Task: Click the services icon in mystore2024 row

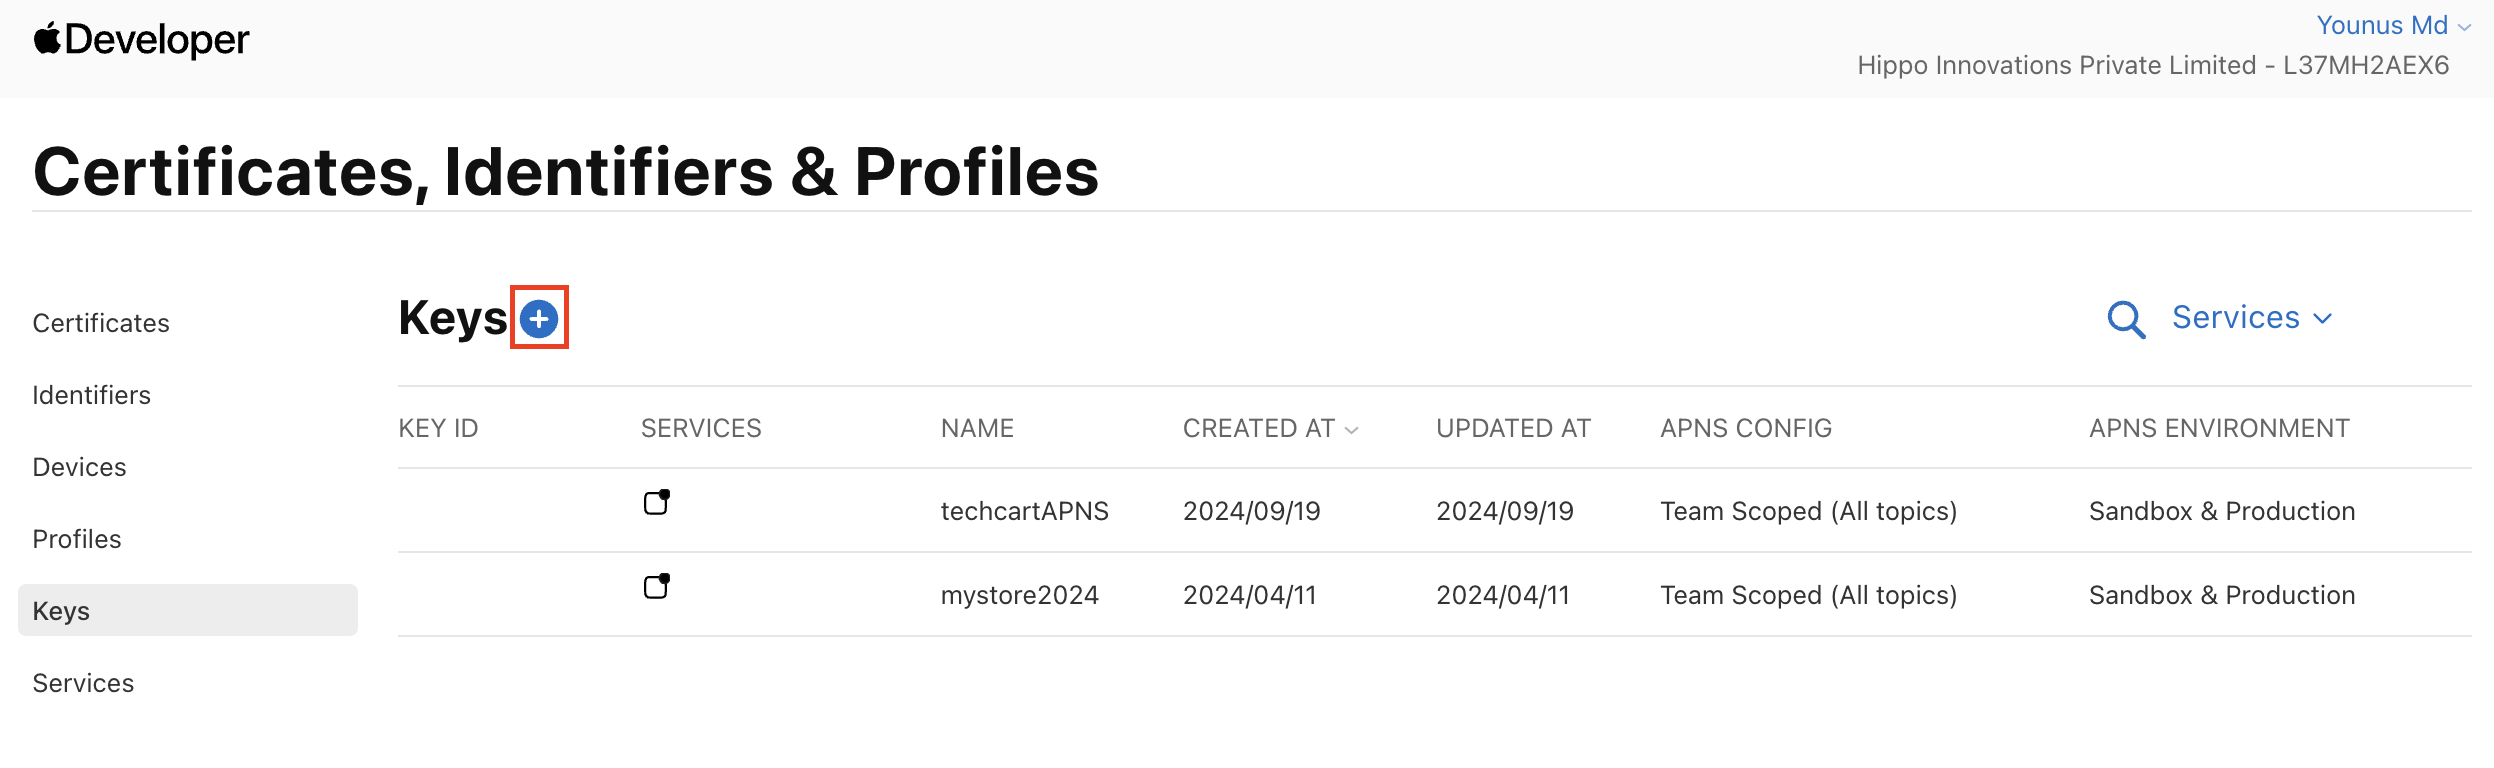Action: coord(656,586)
